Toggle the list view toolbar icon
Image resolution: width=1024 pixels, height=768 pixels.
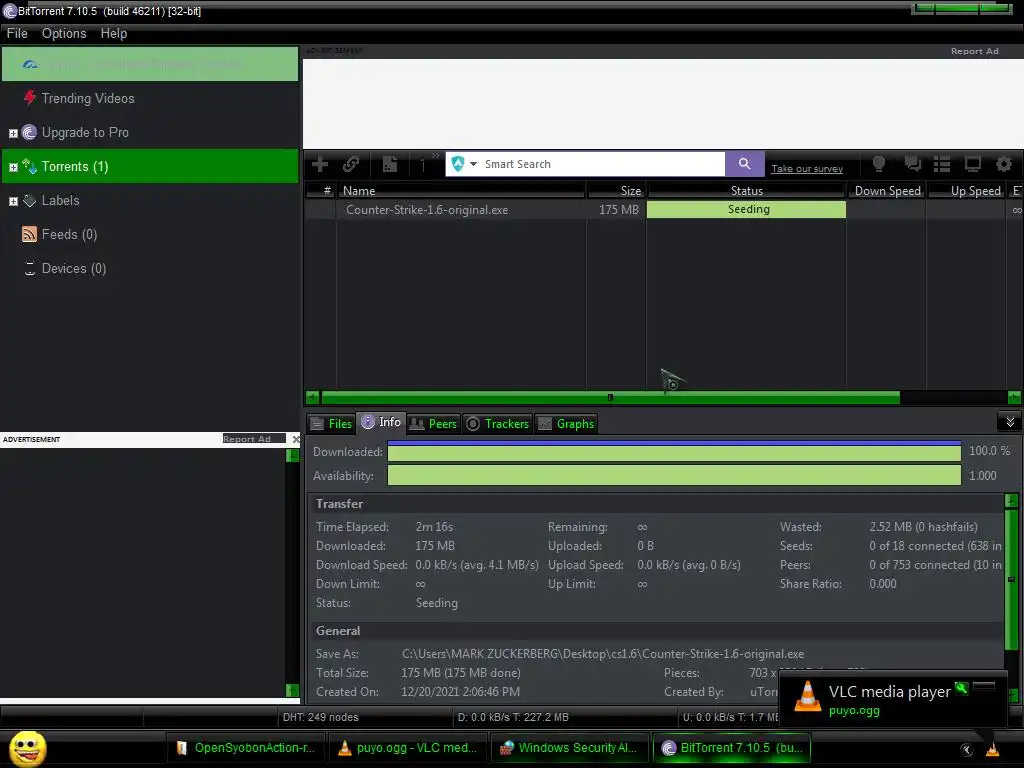pyautogui.click(x=942, y=164)
